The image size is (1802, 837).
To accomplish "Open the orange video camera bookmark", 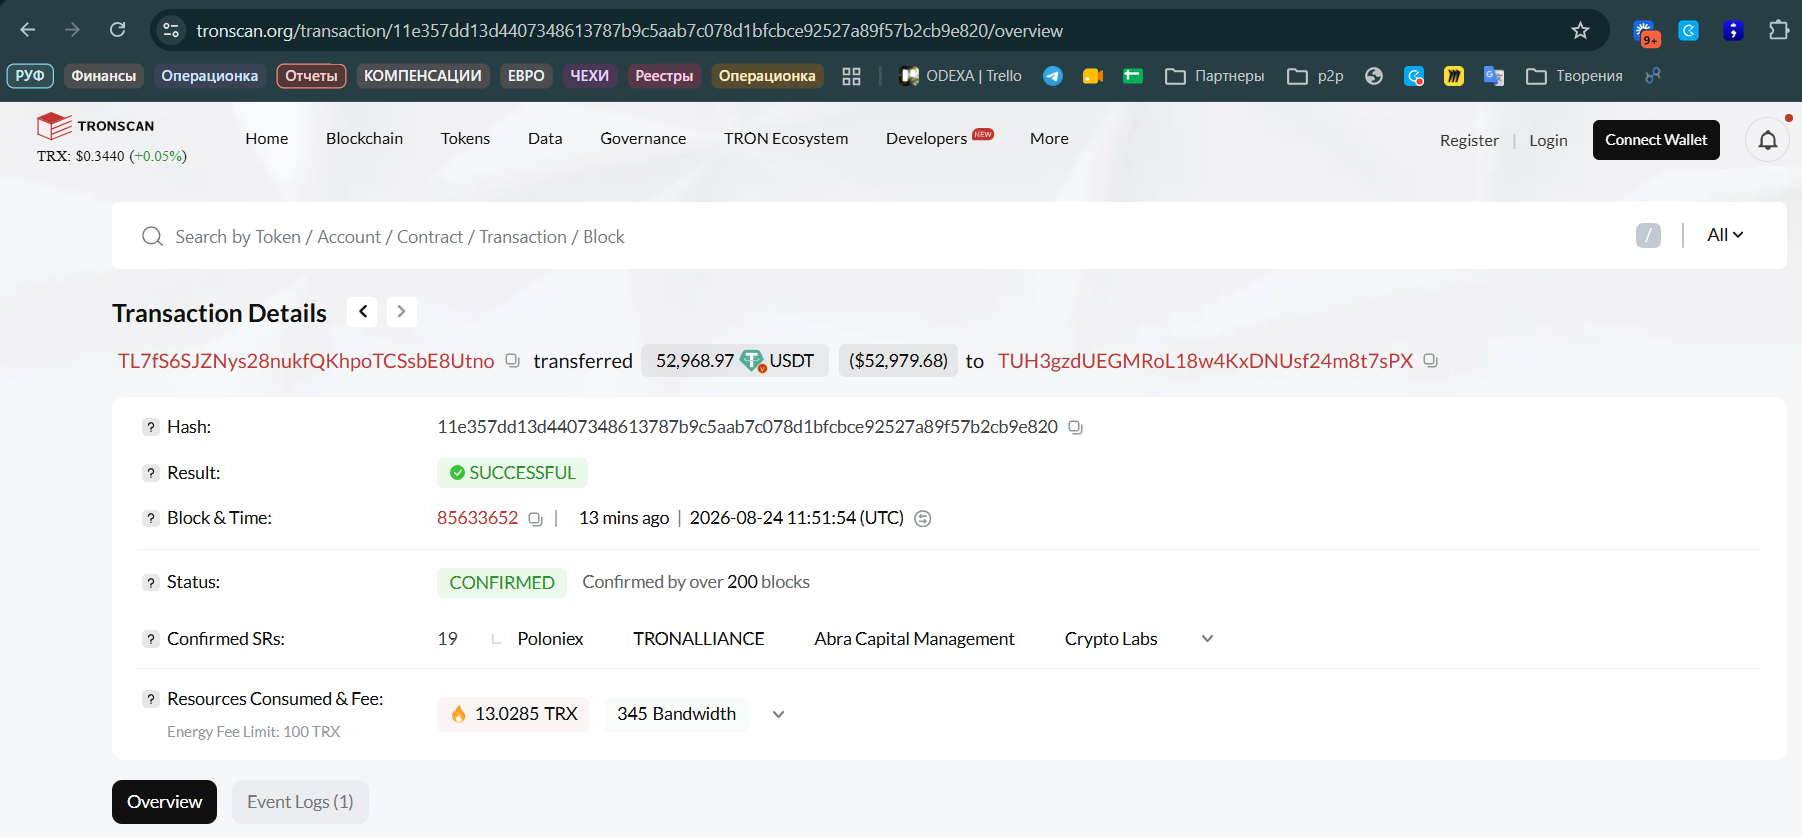I will [x=1093, y=76].
